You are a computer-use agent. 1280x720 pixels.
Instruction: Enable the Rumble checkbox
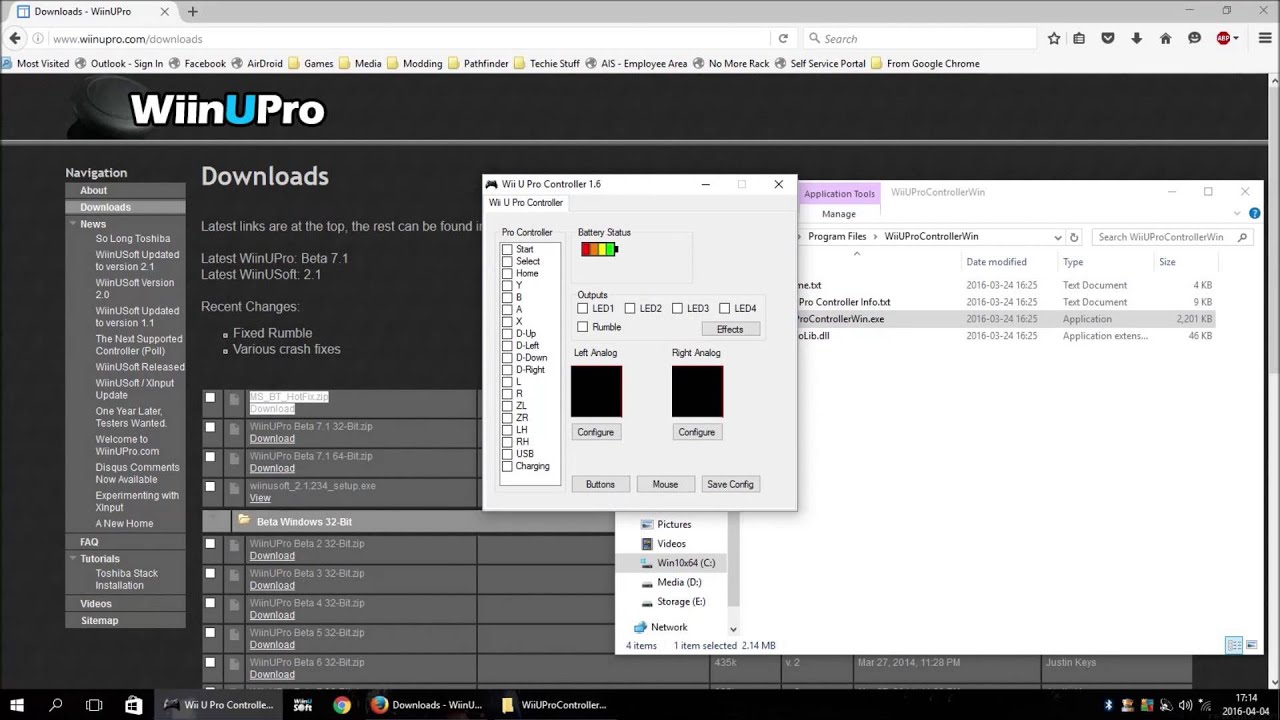click(583, 327)
